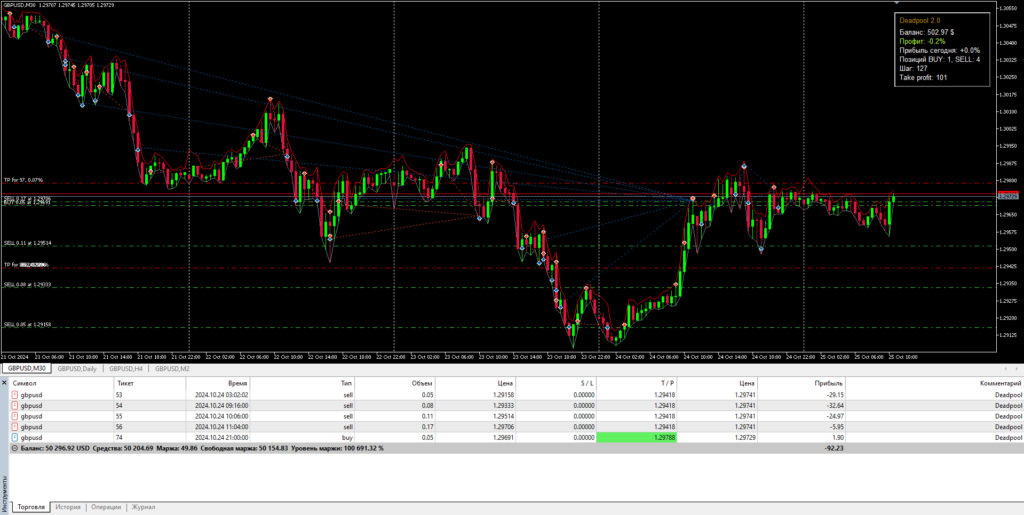Click the Позиций BUY: 1, SELL: 4 line
1024x515 pixels.
940,59
